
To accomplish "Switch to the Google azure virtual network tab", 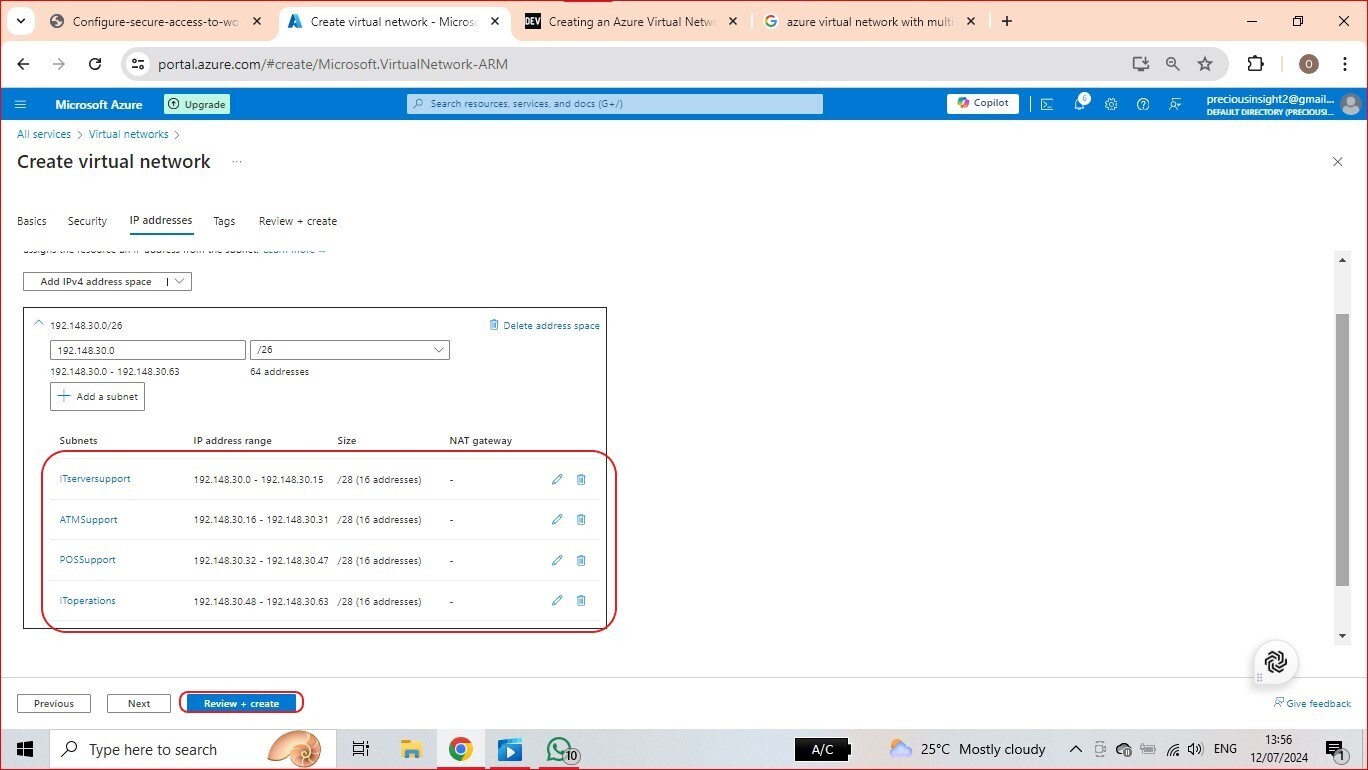I will click(870, 21).
